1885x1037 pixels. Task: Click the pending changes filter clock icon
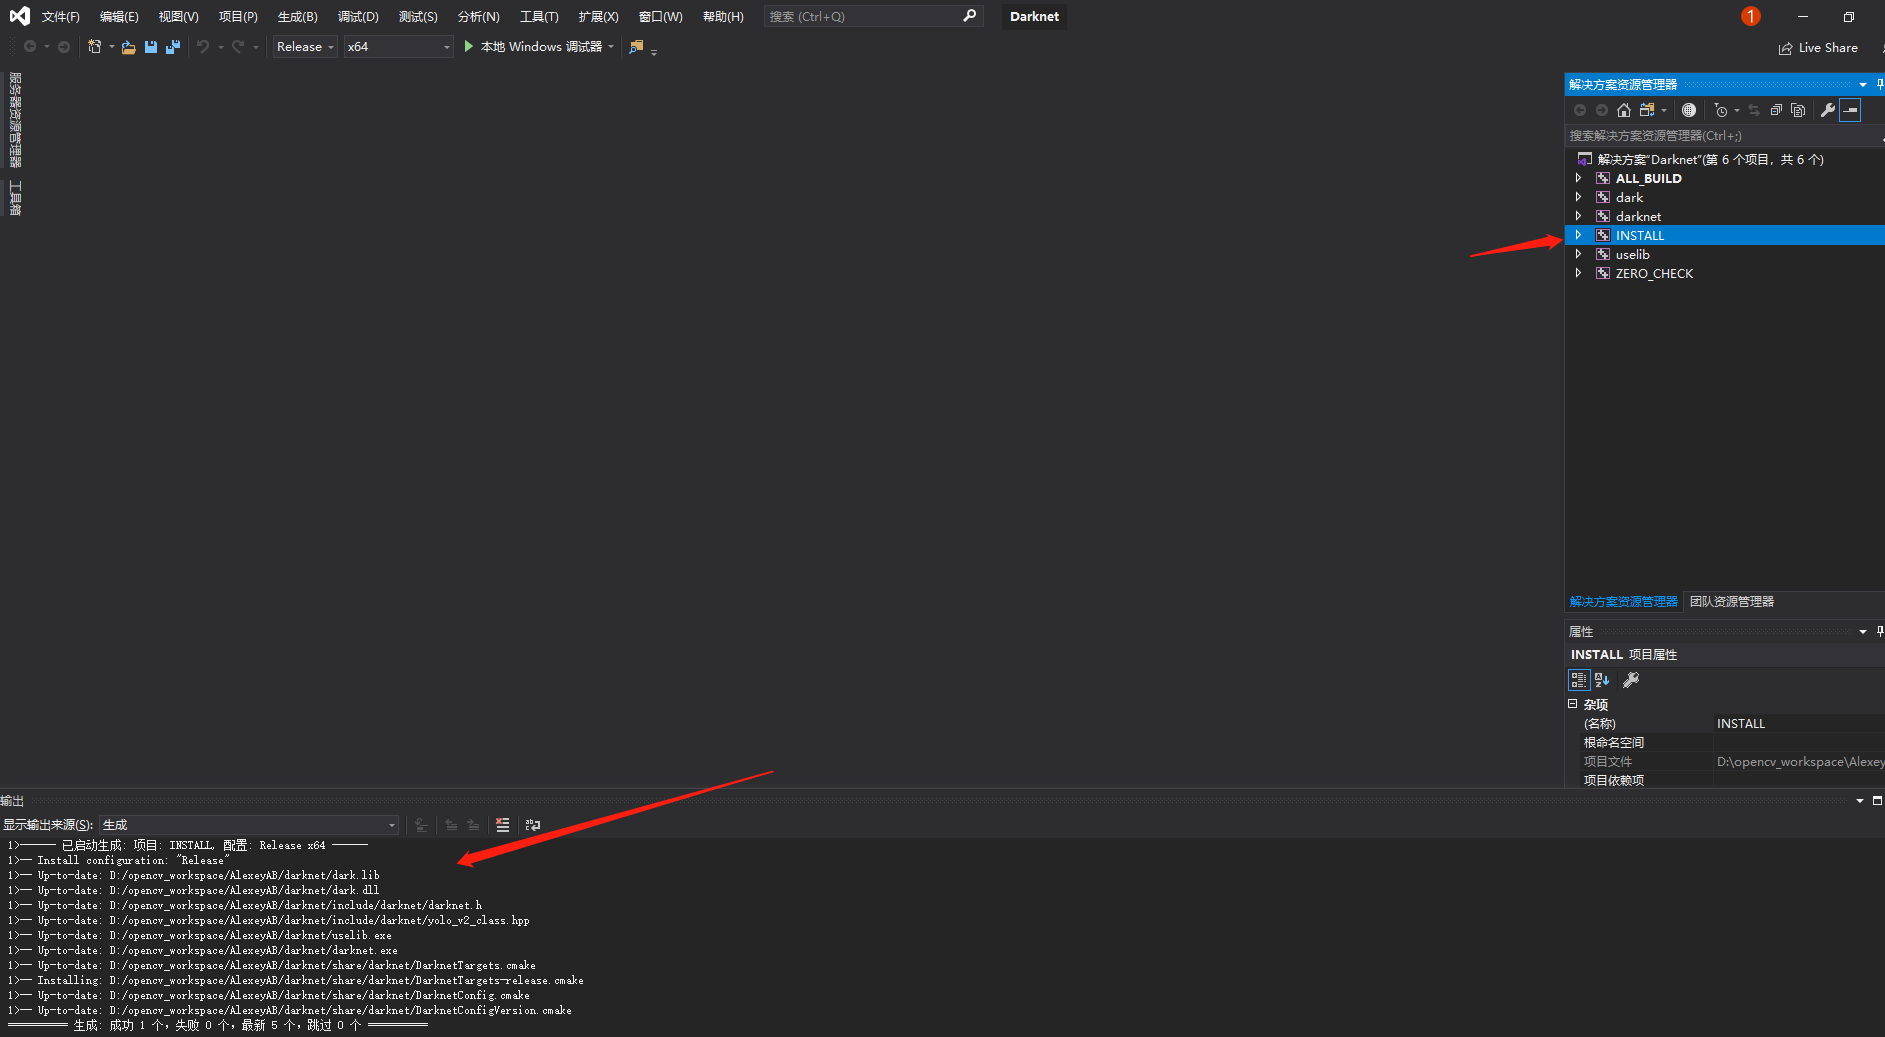pyautogui.click(x=1721, y=110)
